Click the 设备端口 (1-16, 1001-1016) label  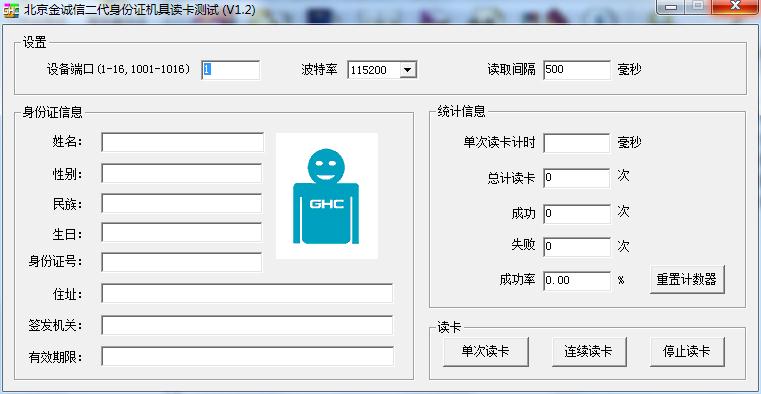(118, 69)
